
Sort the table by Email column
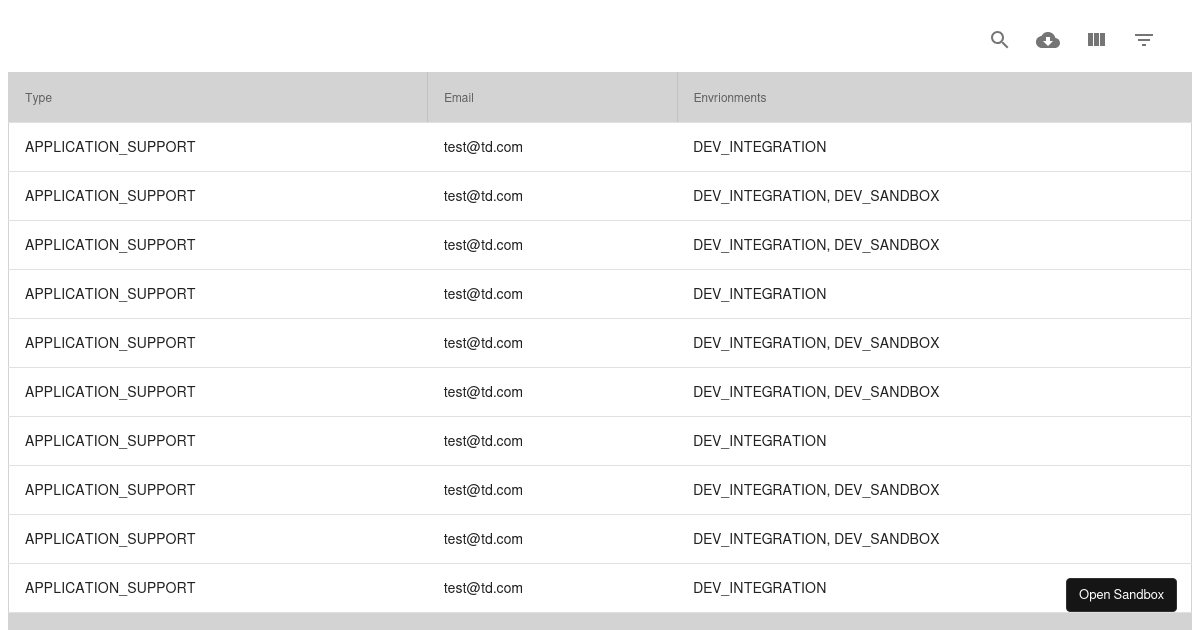[x=459, y=97]
